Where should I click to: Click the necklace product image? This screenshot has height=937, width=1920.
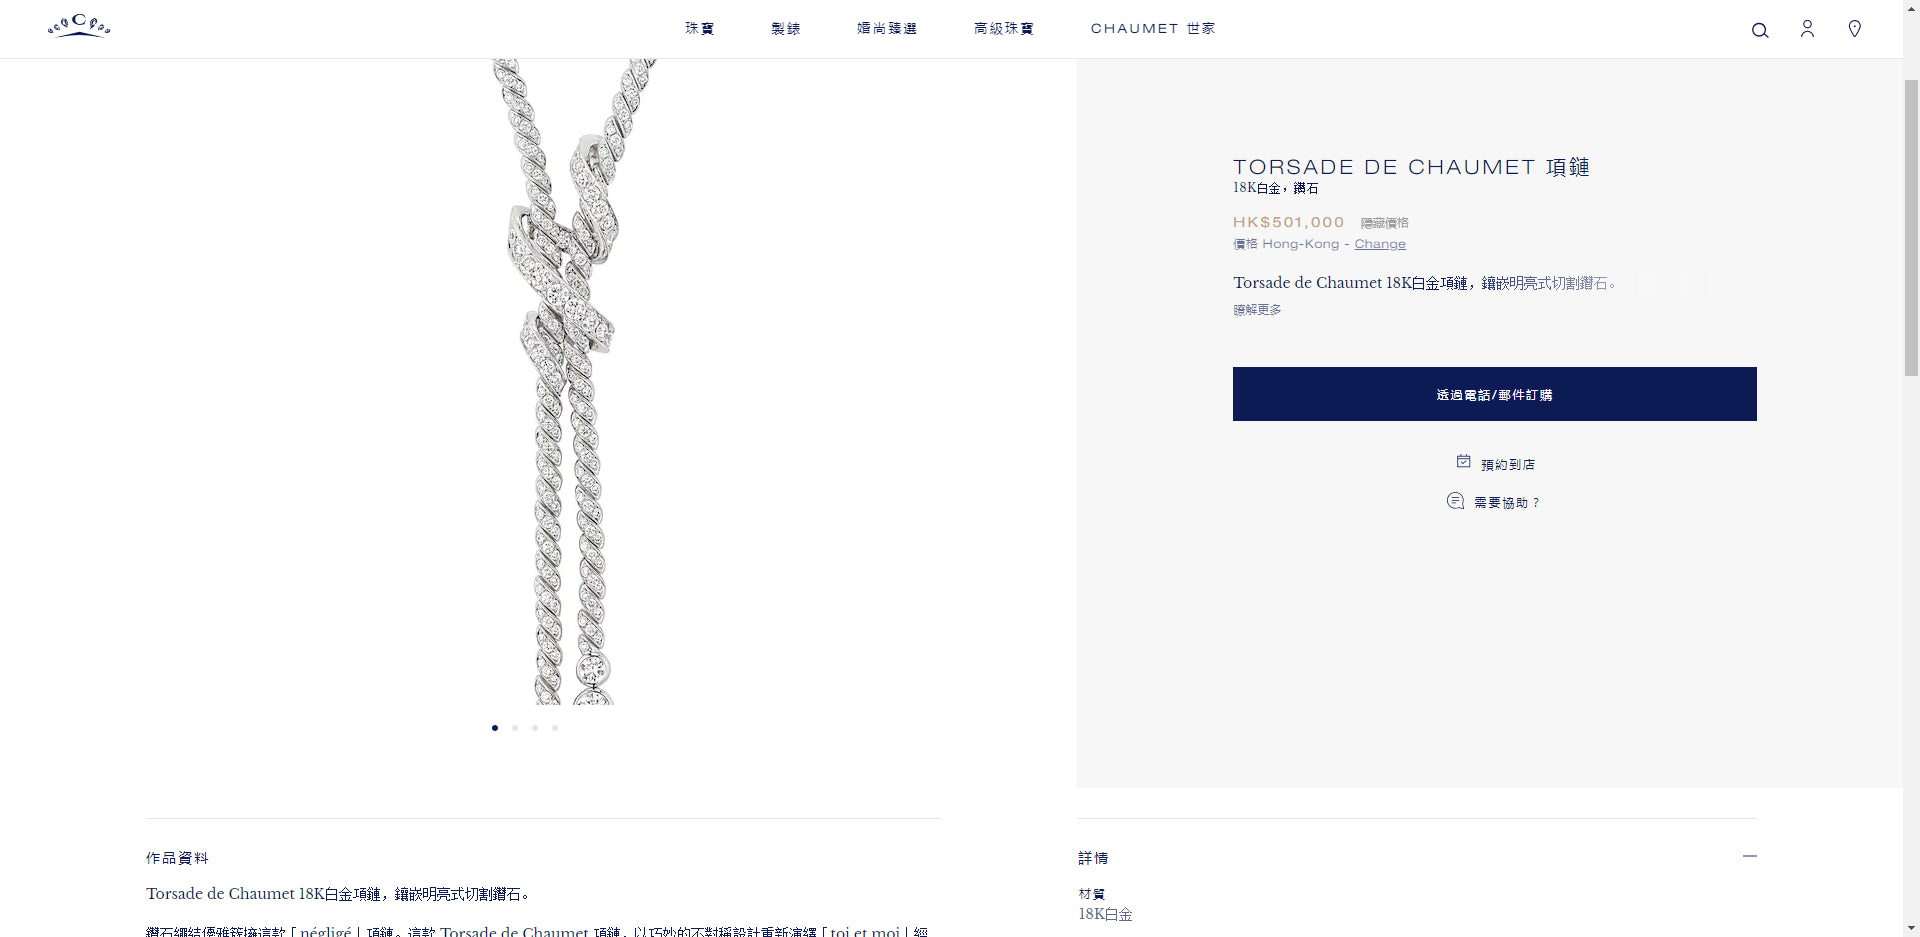pyautogui.click(x=565, y=381)
